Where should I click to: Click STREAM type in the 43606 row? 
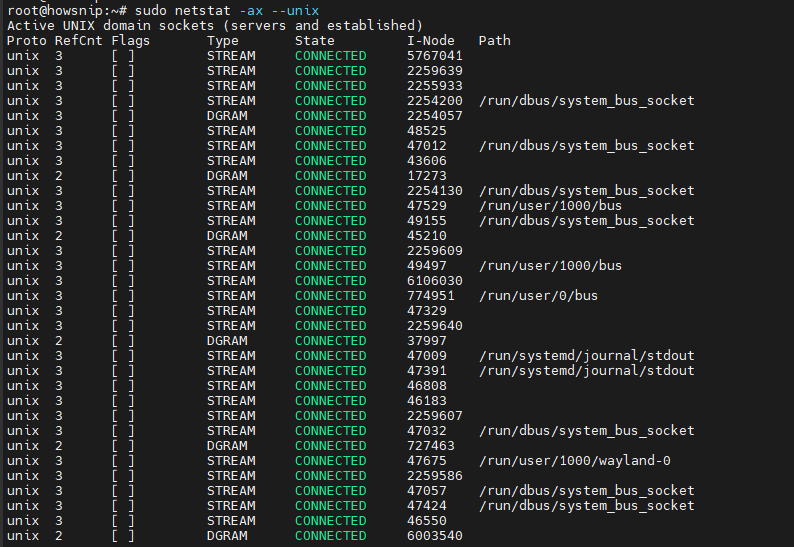click(231, 161)
